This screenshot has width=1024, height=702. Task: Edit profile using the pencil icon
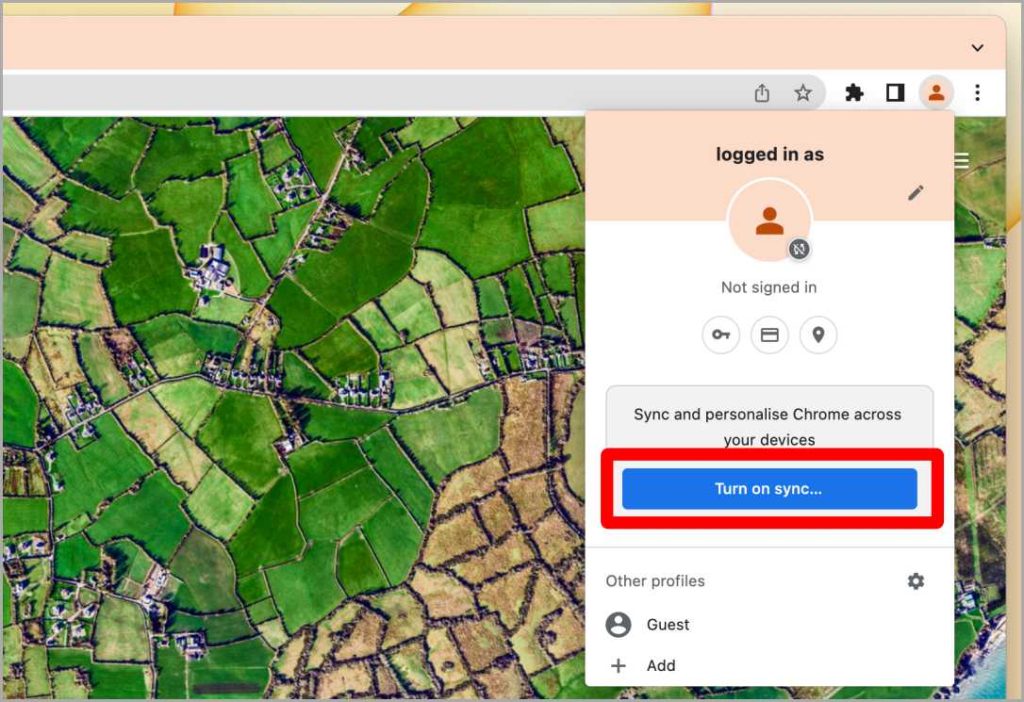point(916,193)
